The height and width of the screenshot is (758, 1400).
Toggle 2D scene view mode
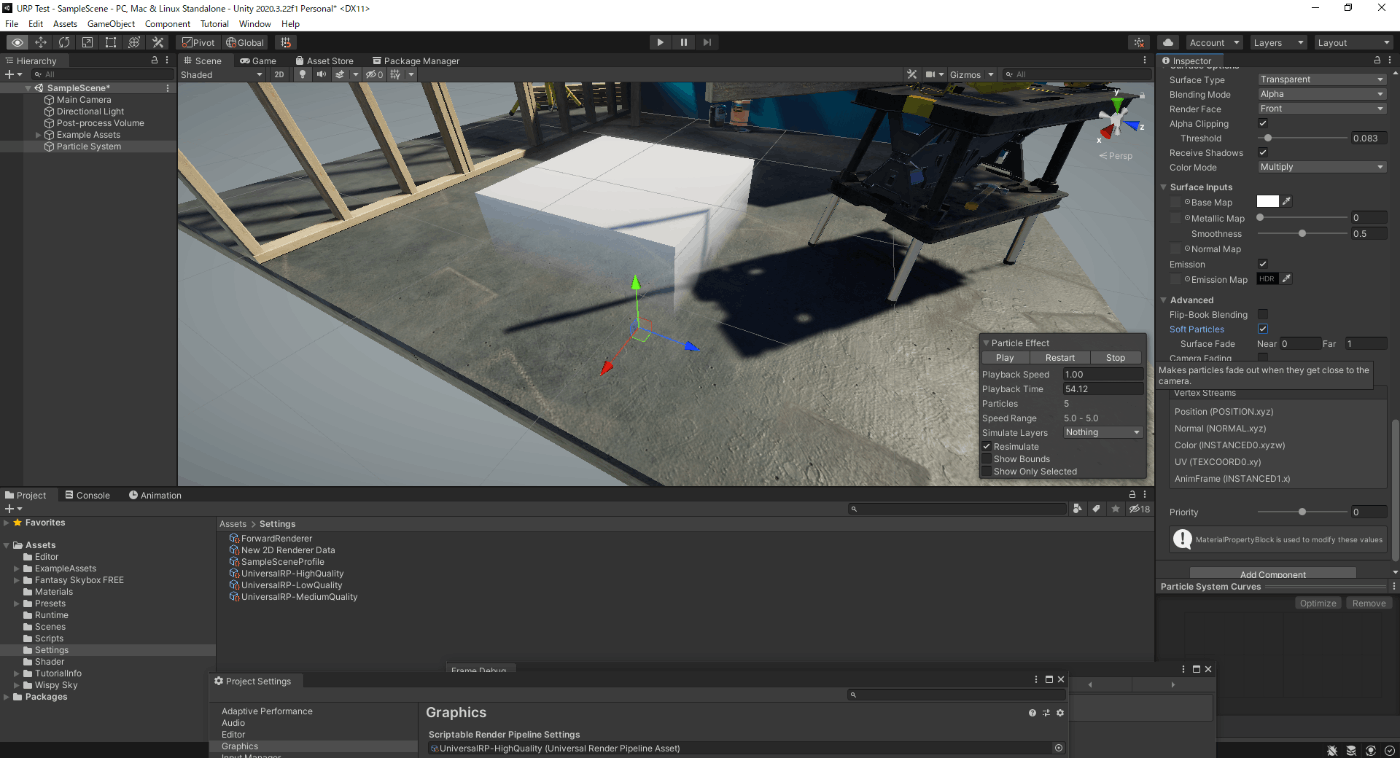(x=280, y=75)
